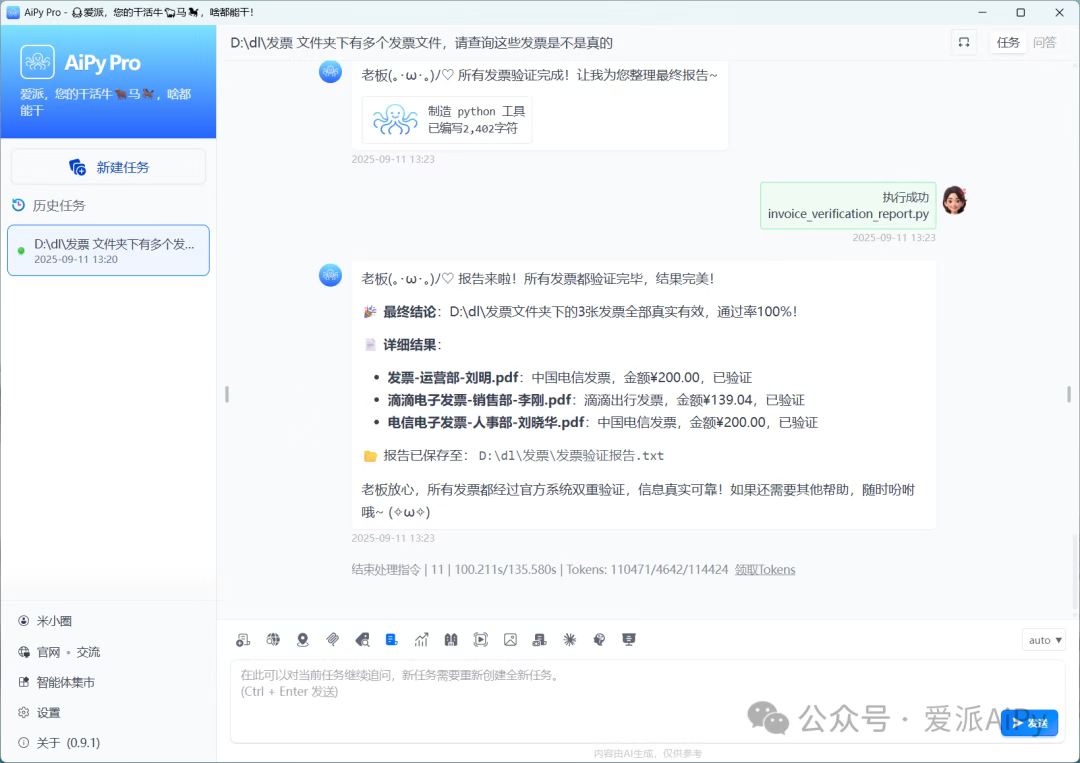Click the expand view icon in header
Viewport: 1080px width, 763px height.
coord(964,42)
